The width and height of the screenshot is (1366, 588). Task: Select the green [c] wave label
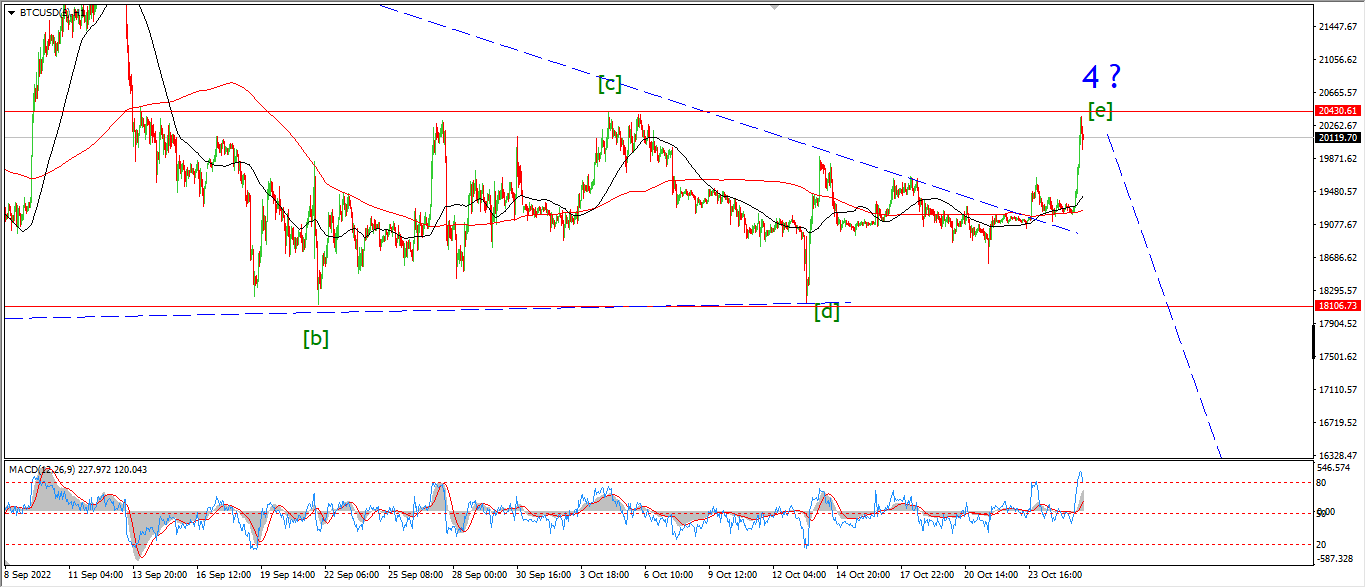point(610,84)
